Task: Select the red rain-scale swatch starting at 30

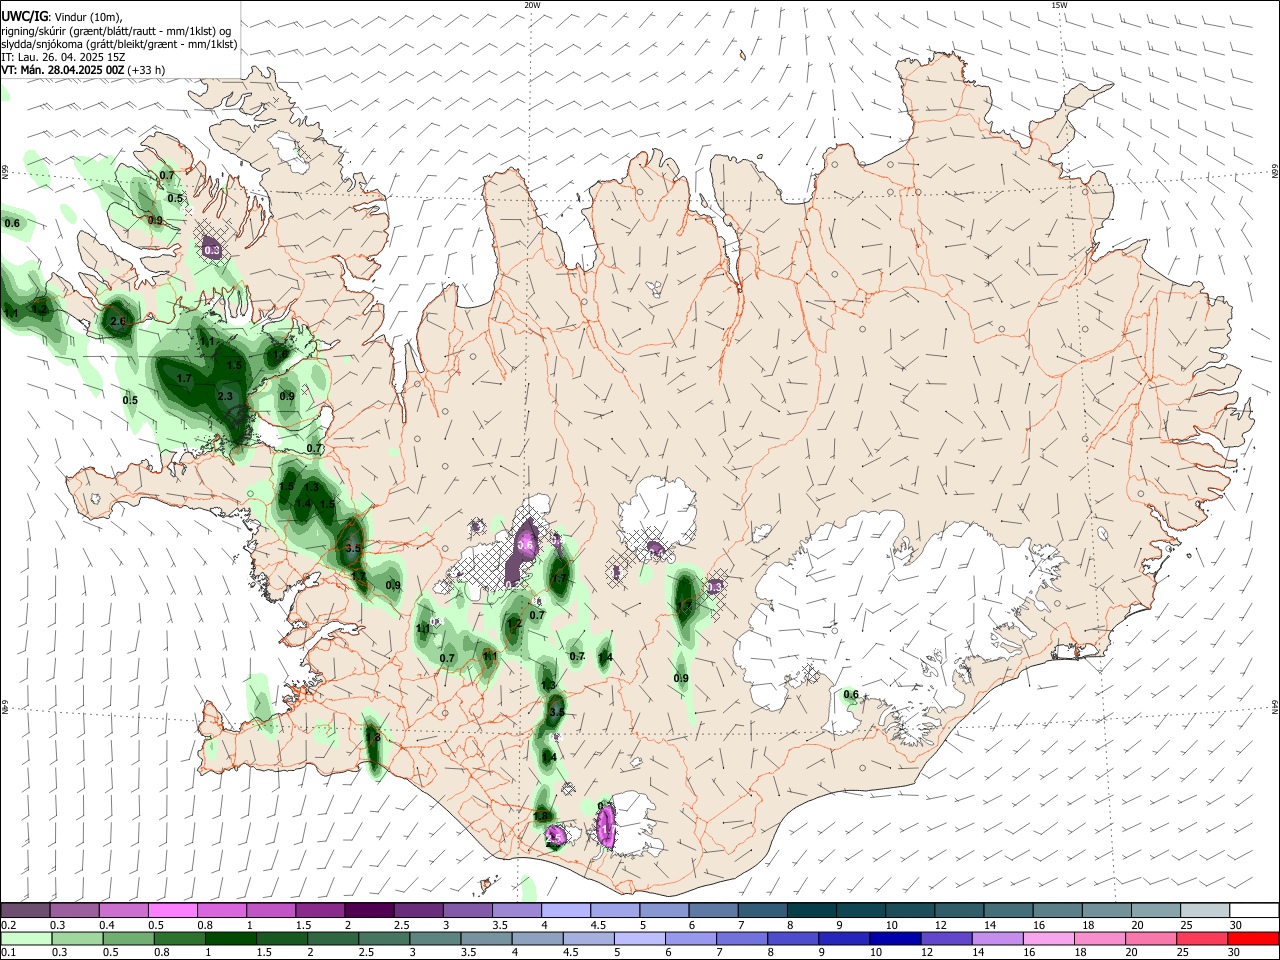Action: 1252,938
